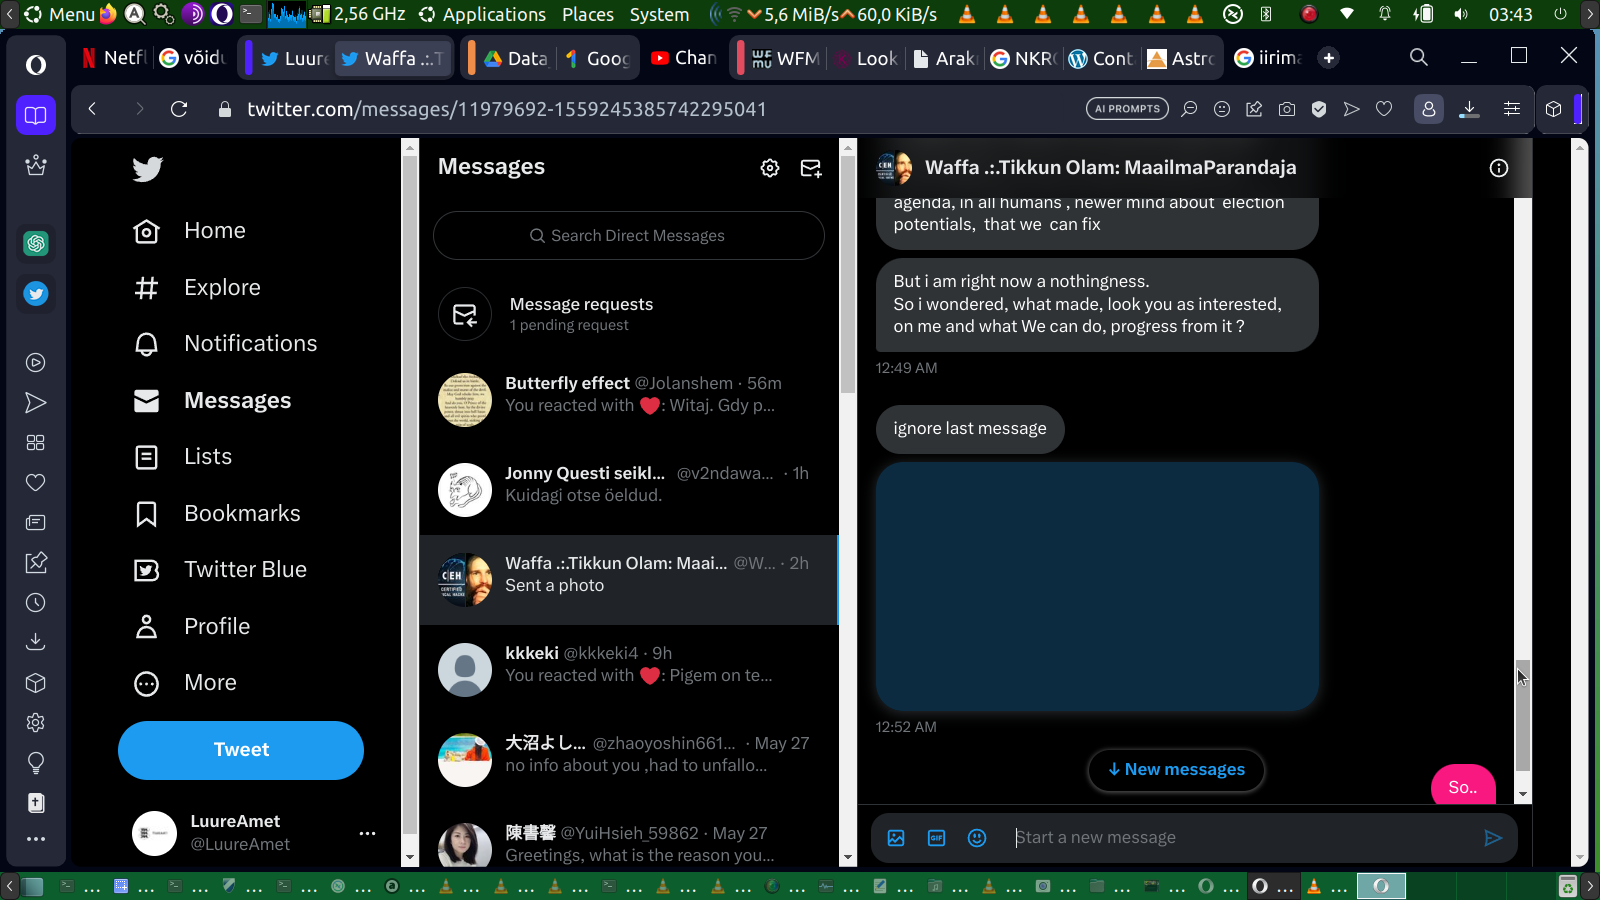Image resolution: width=1600 pixels, height=900 pixels.
Task: Open ChatGPT in Opera sidebar
Action: [36, 243]
